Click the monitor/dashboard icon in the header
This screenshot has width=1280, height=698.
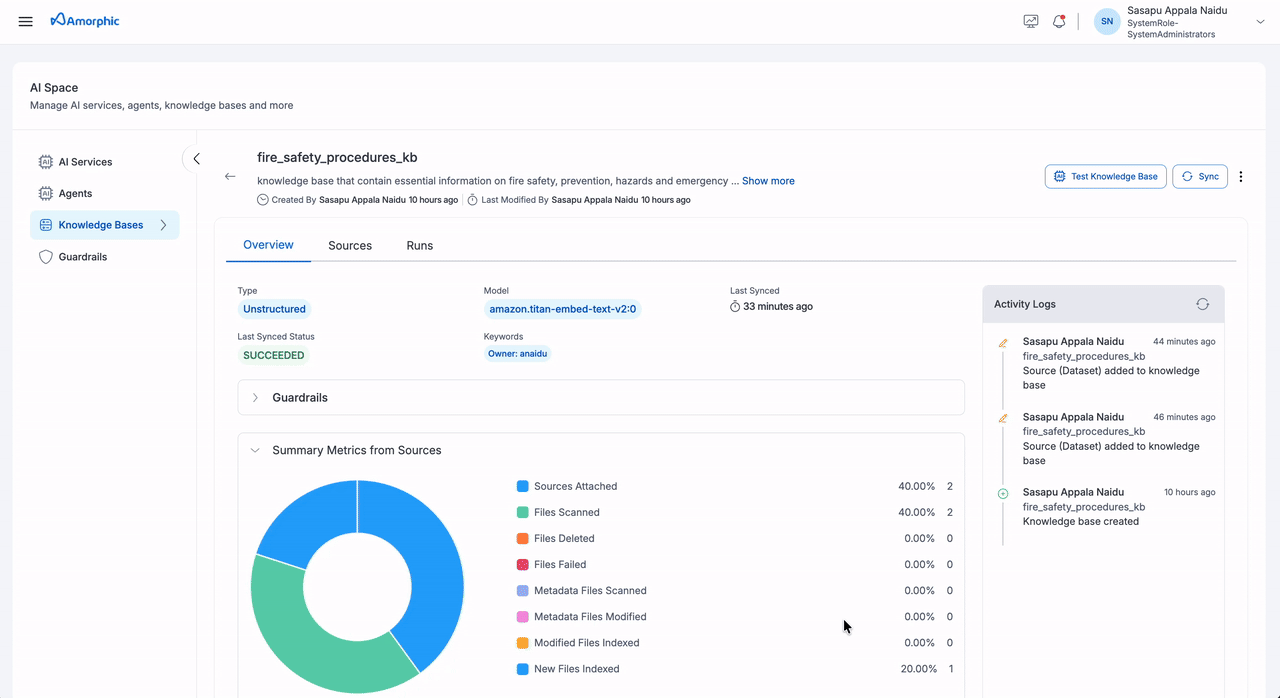point(1030,20)
